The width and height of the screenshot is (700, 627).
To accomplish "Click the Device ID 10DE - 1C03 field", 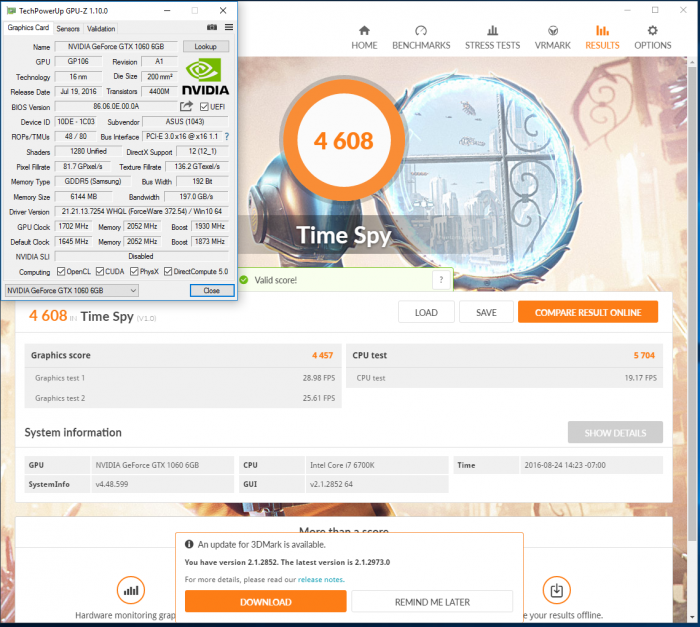I will click(x=76, y=121).
